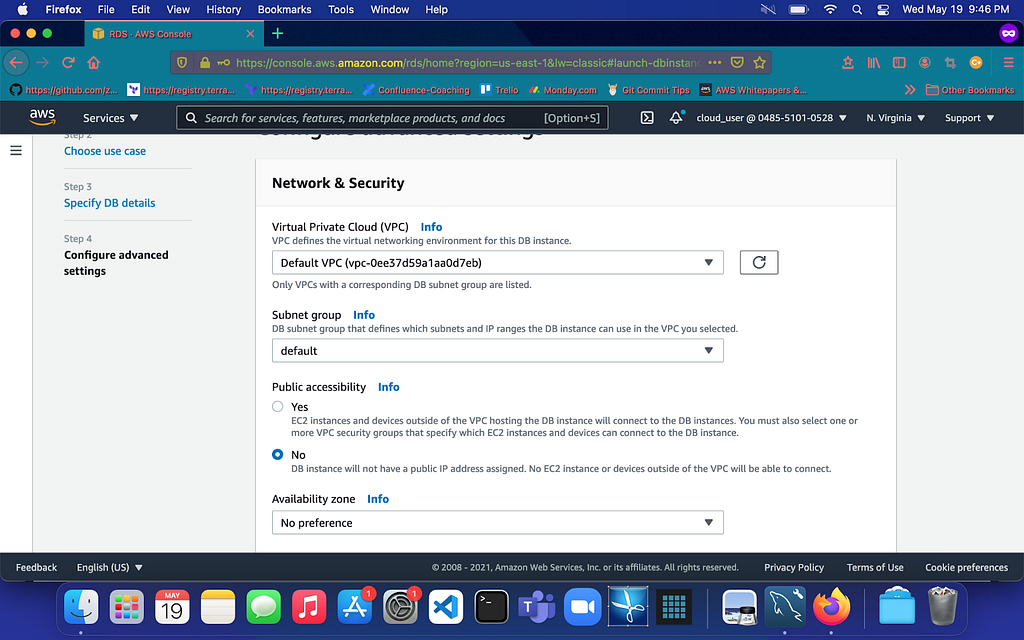Open the Bookmarks menu
Viewport: 1024px width, 640px height.
point(284,10)
